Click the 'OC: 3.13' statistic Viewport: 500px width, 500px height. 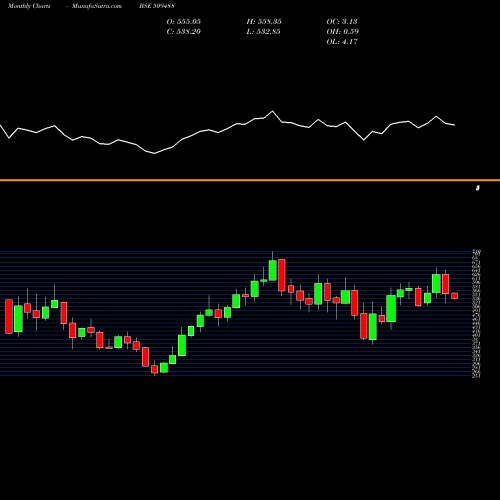342,21
